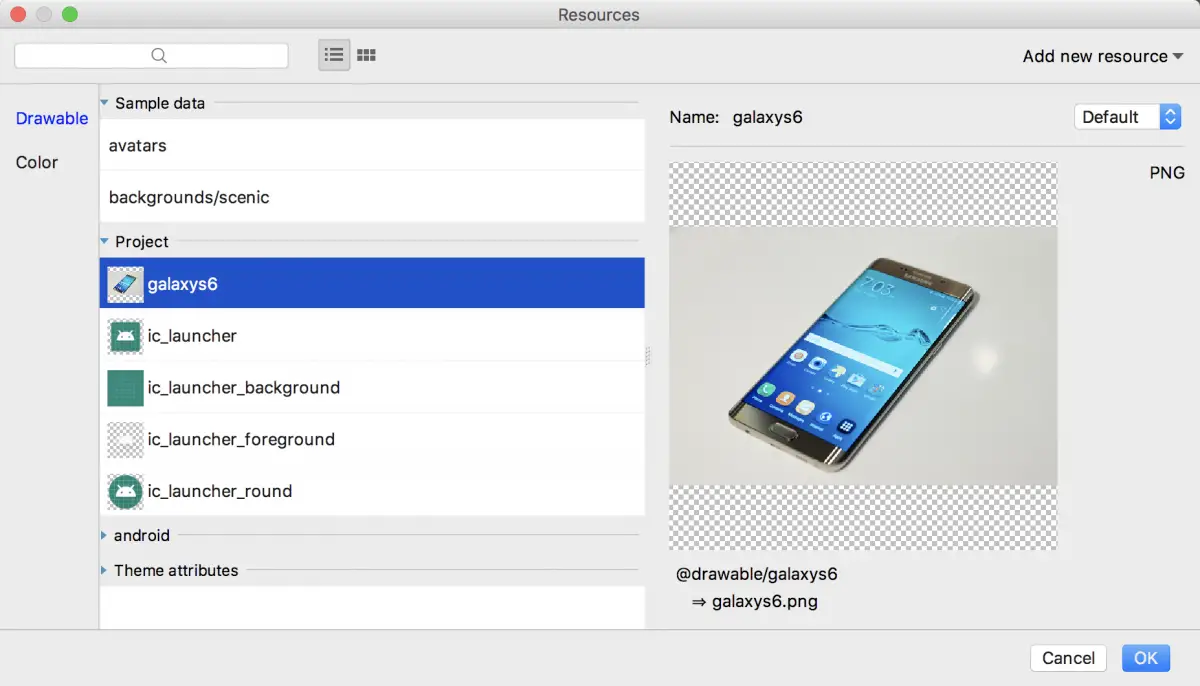Collapse the Sample data section
The image size is (1200, 686).
click(105, 103)
